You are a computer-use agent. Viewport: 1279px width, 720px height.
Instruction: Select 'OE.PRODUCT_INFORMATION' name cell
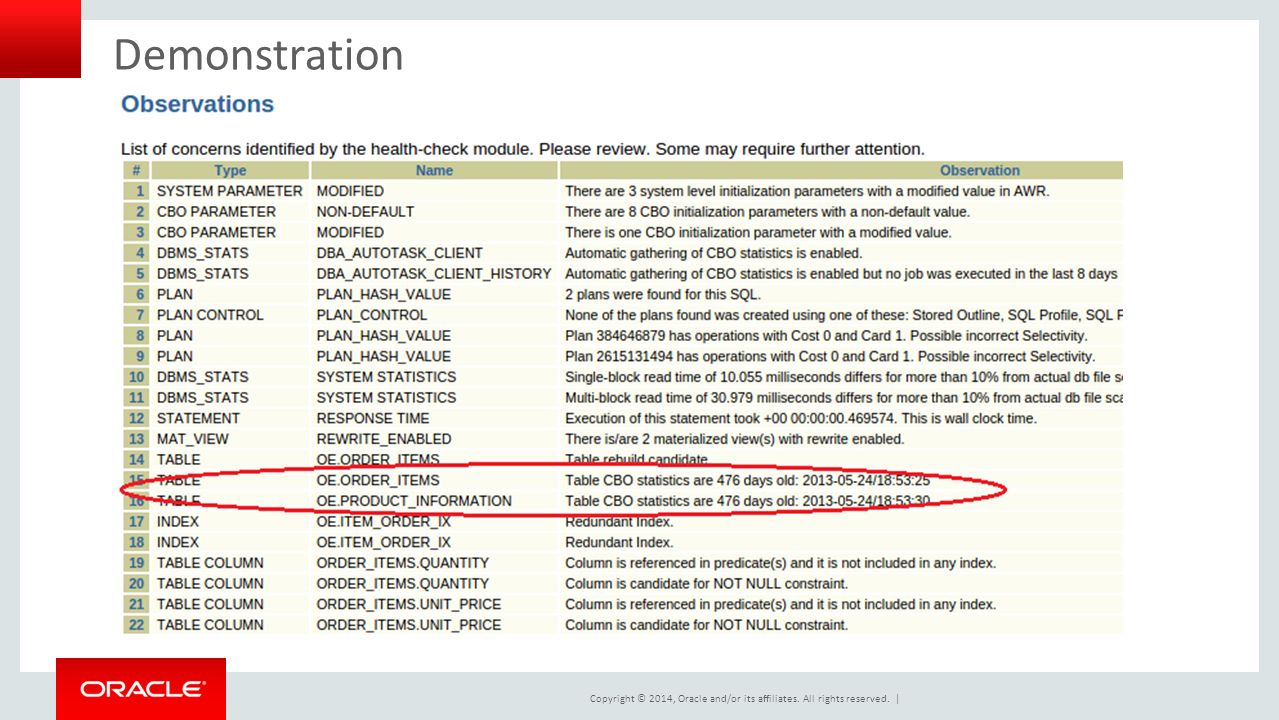434,501
